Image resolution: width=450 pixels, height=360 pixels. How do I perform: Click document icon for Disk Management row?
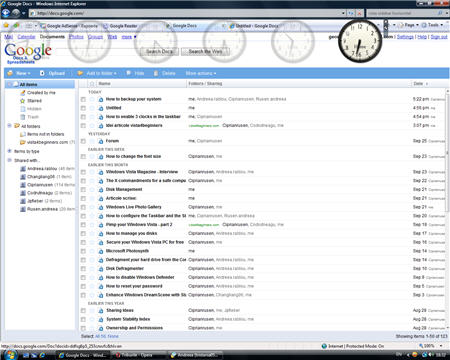[x=100, y=189]
